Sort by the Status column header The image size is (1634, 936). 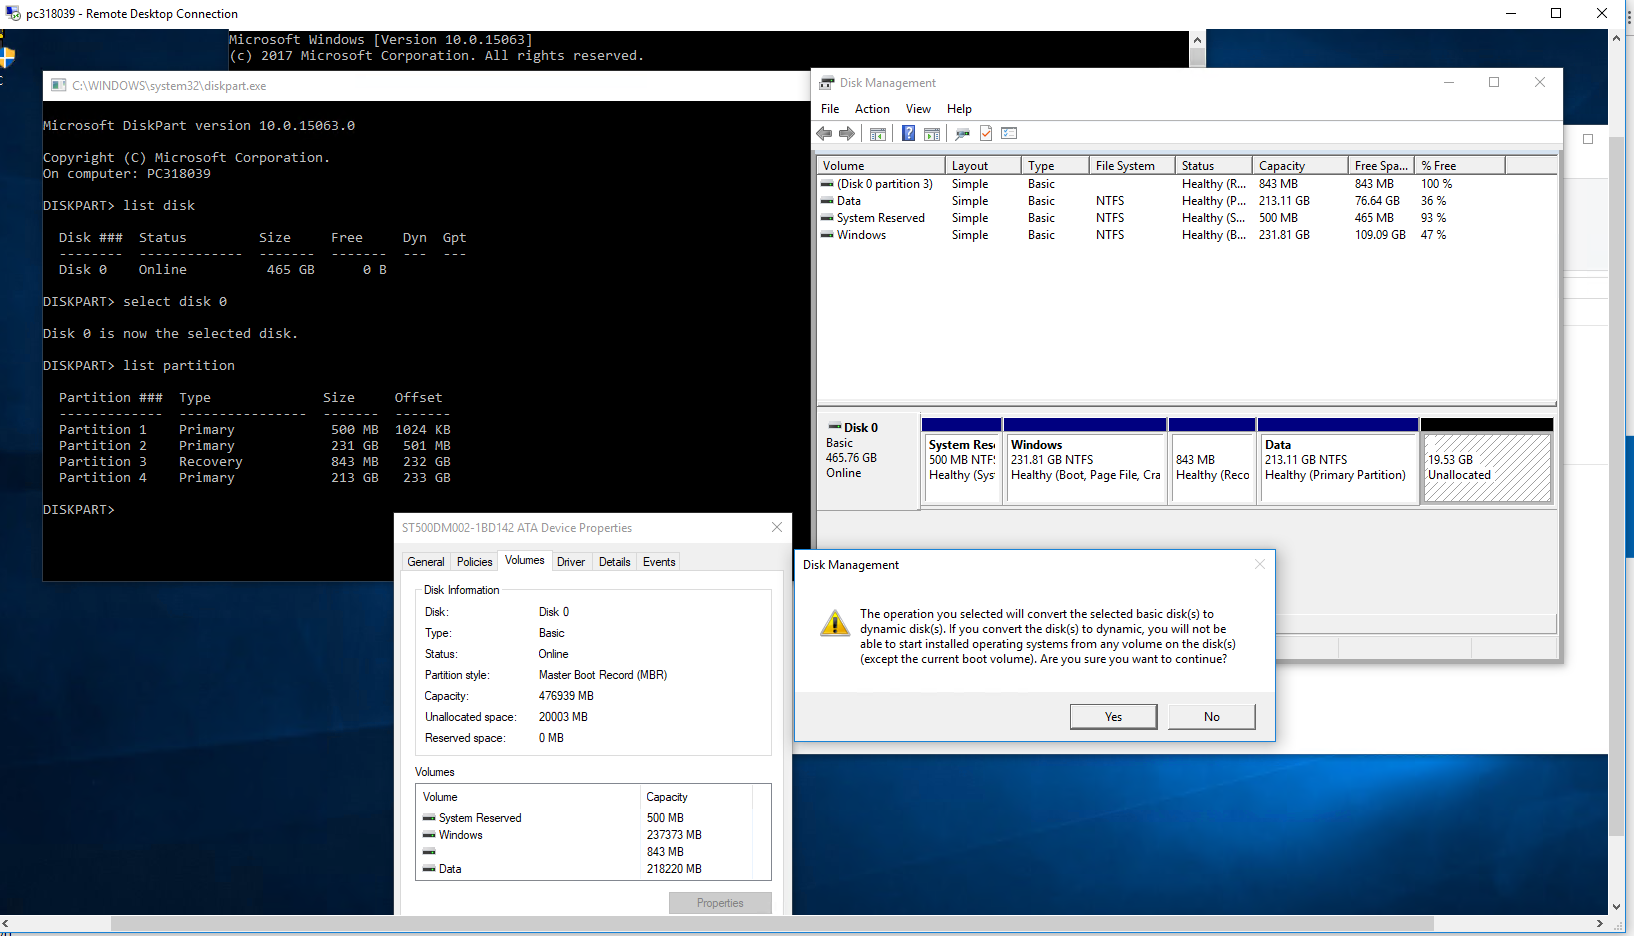pyautogui.click(x=1214, y=166)
